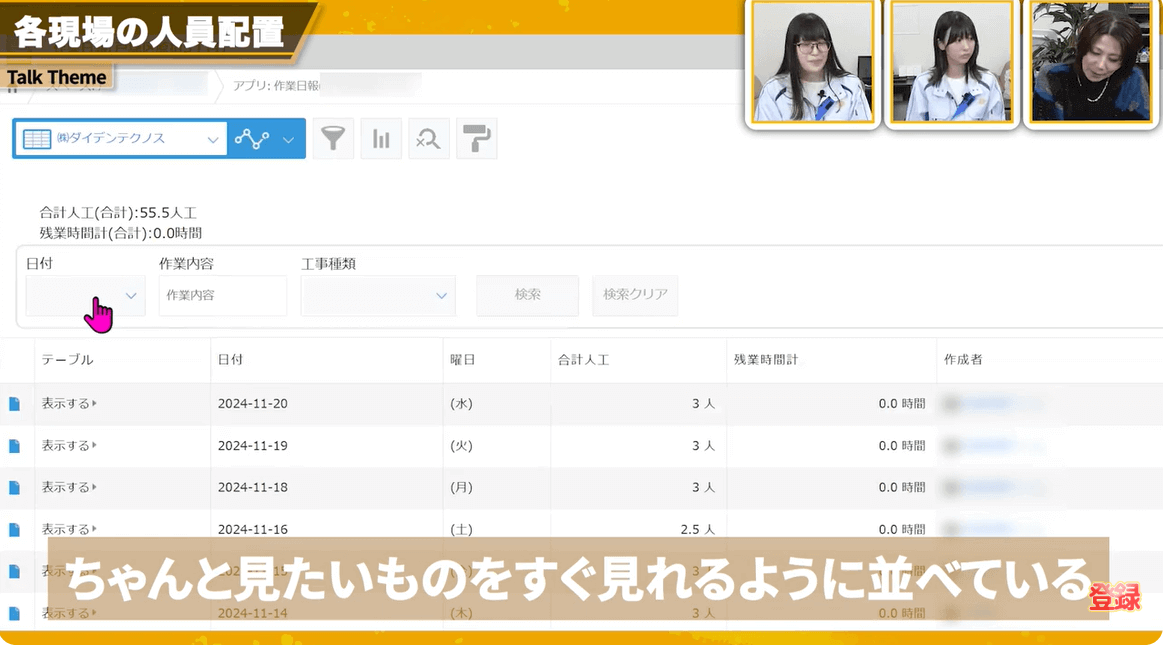Open record detail icon for 2024-11-18
Screen dimensions: 1166x646
14,488
